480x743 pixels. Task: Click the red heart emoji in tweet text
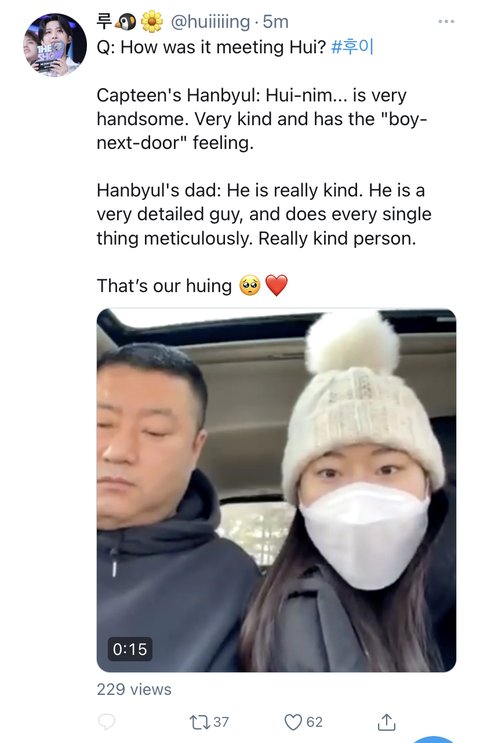[x=276, y=285]
